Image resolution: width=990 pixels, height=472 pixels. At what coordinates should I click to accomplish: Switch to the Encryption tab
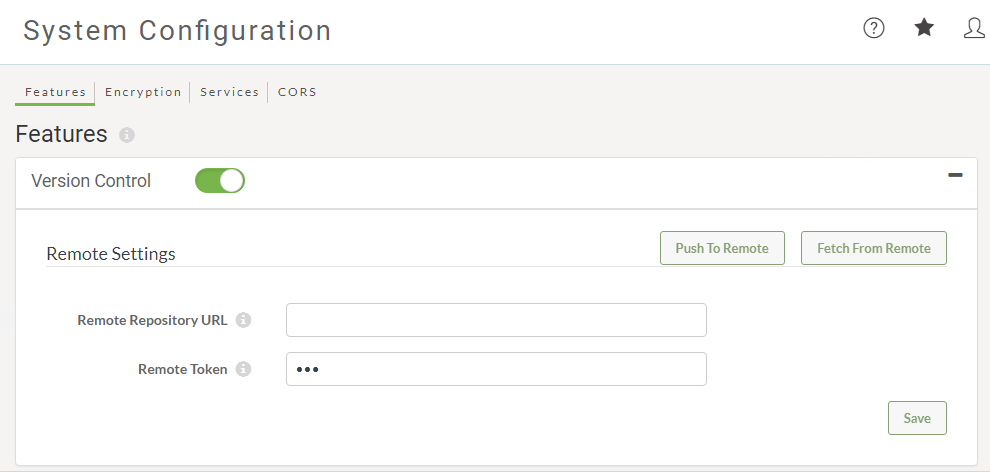[143, 92]
